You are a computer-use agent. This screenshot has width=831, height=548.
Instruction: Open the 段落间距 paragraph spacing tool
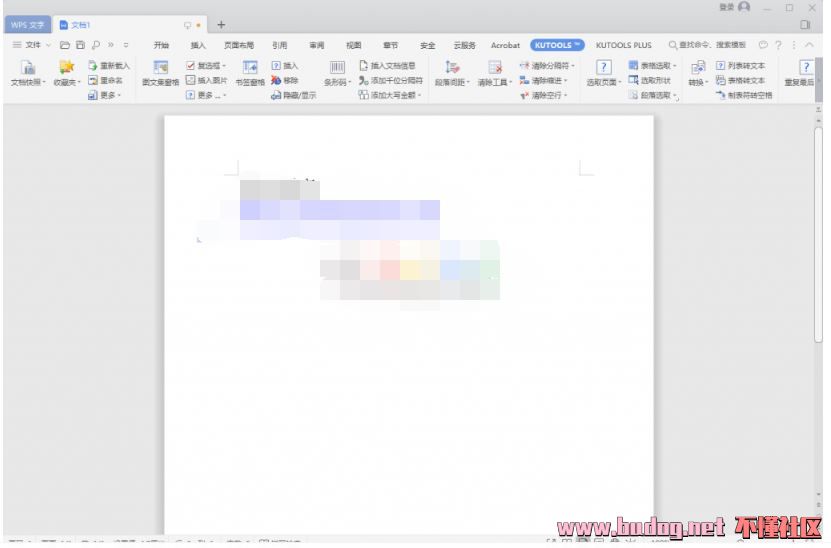point(452,73)
